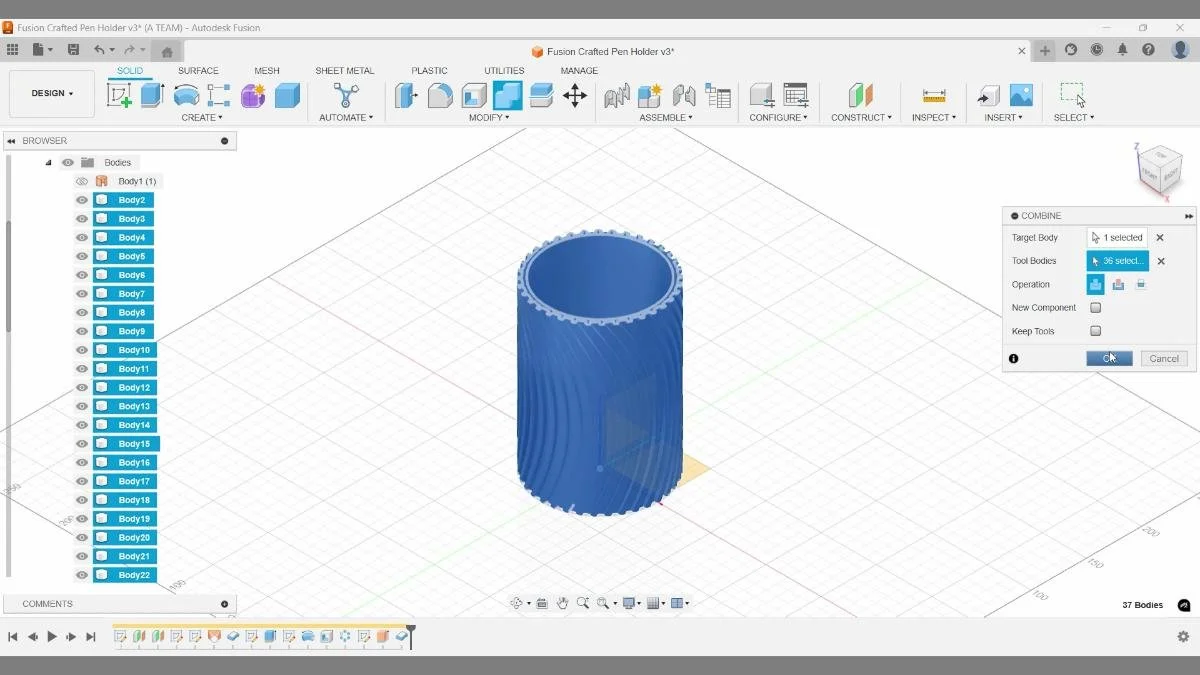Click the Orbit icon in navigation bar
This screenshot has width=1200, height=675.
tap(517, 602)
